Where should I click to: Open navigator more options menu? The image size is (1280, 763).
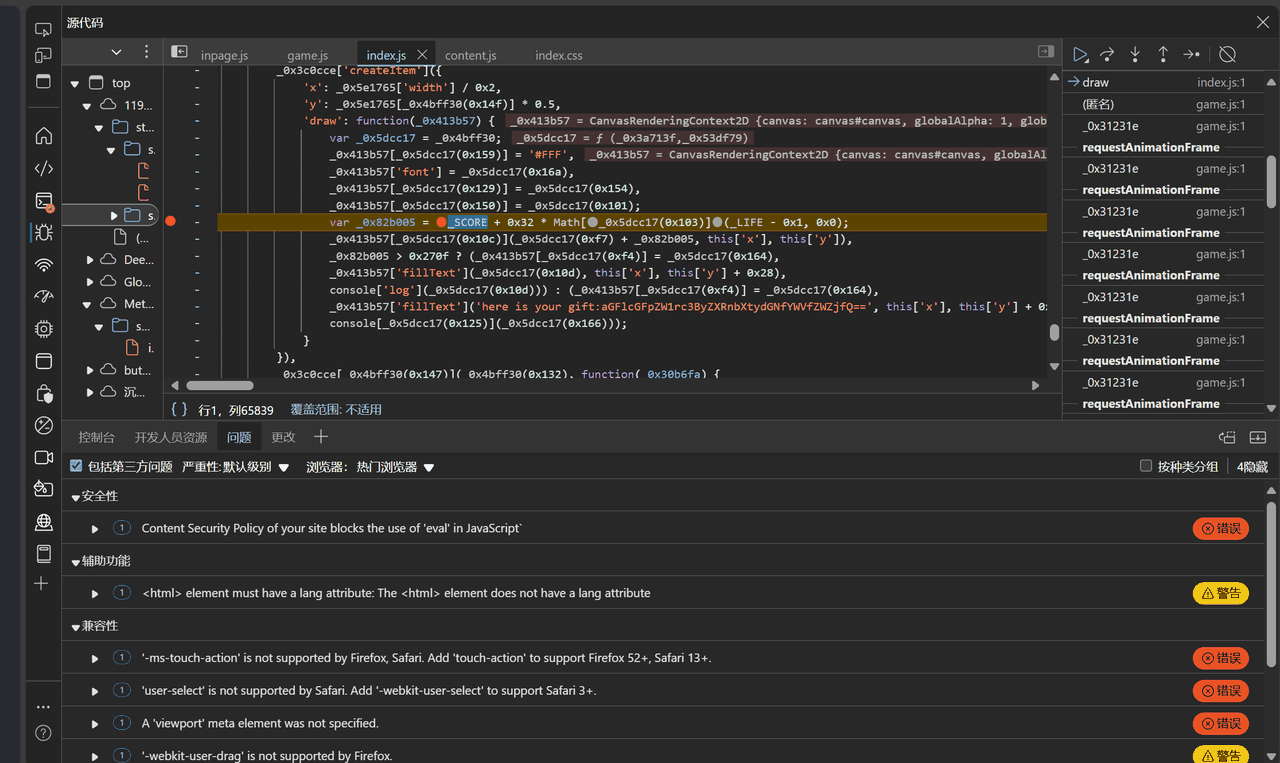click(x=147, y=52)
